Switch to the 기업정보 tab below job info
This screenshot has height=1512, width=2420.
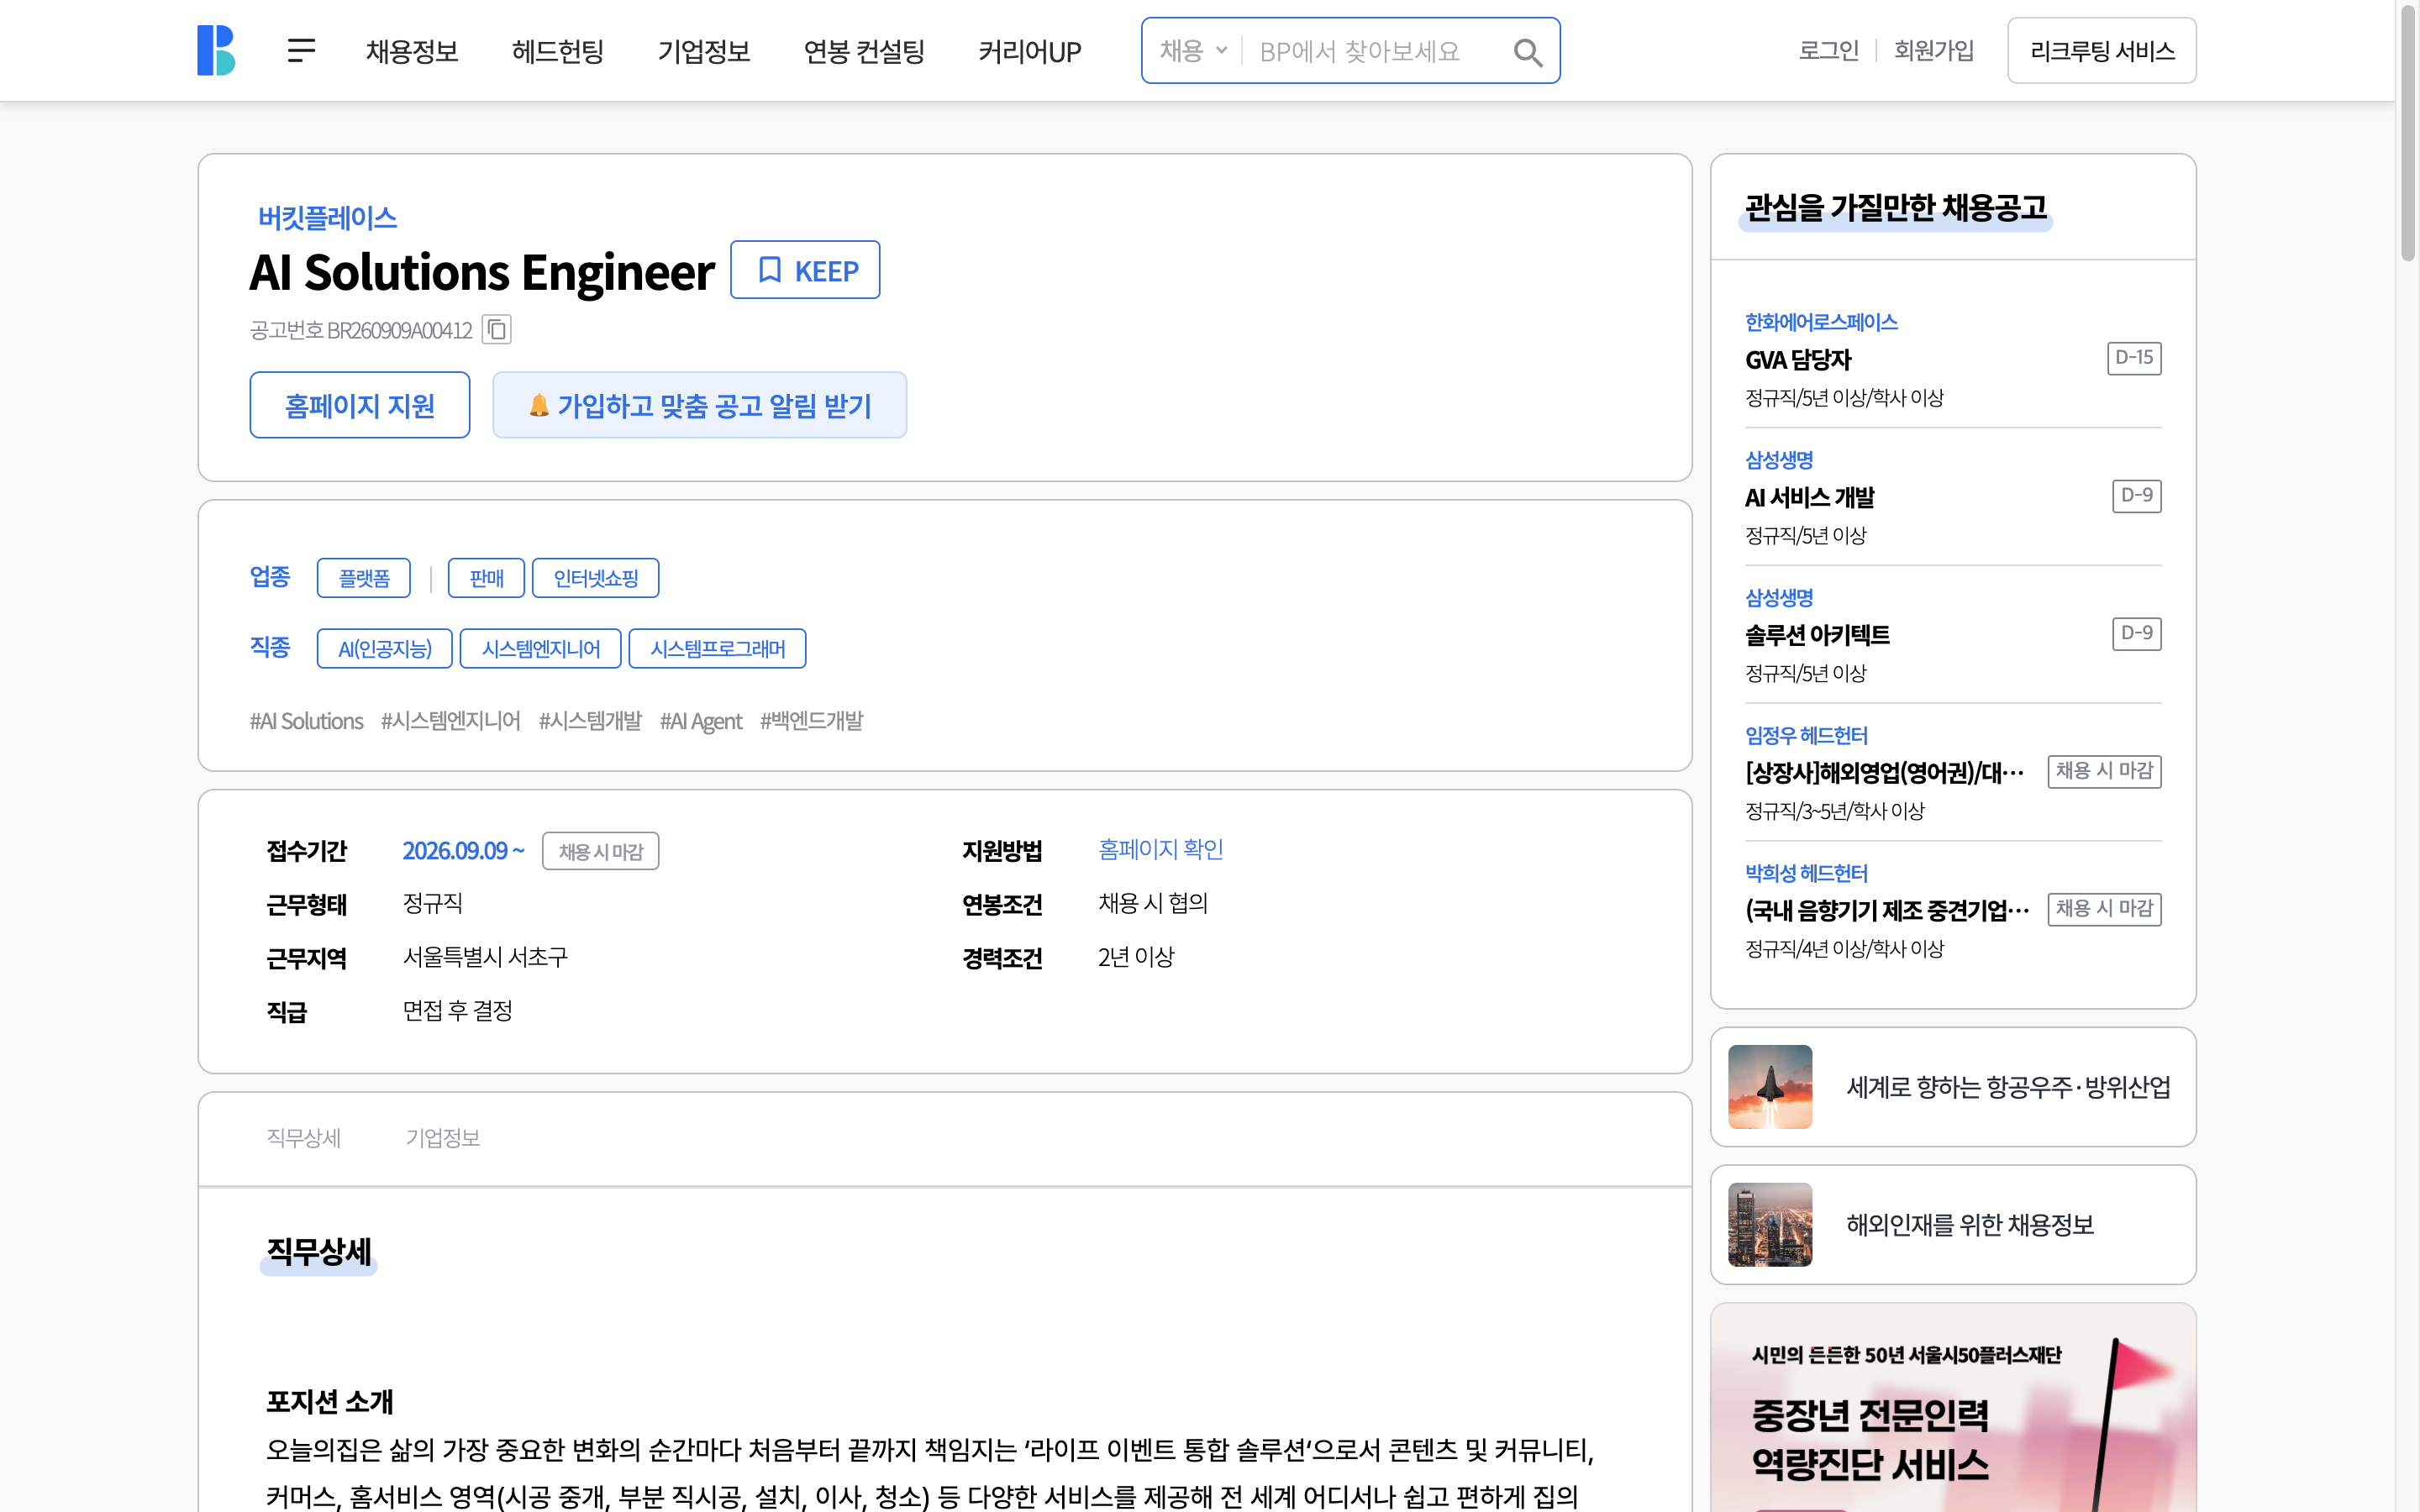(442, 1138)
